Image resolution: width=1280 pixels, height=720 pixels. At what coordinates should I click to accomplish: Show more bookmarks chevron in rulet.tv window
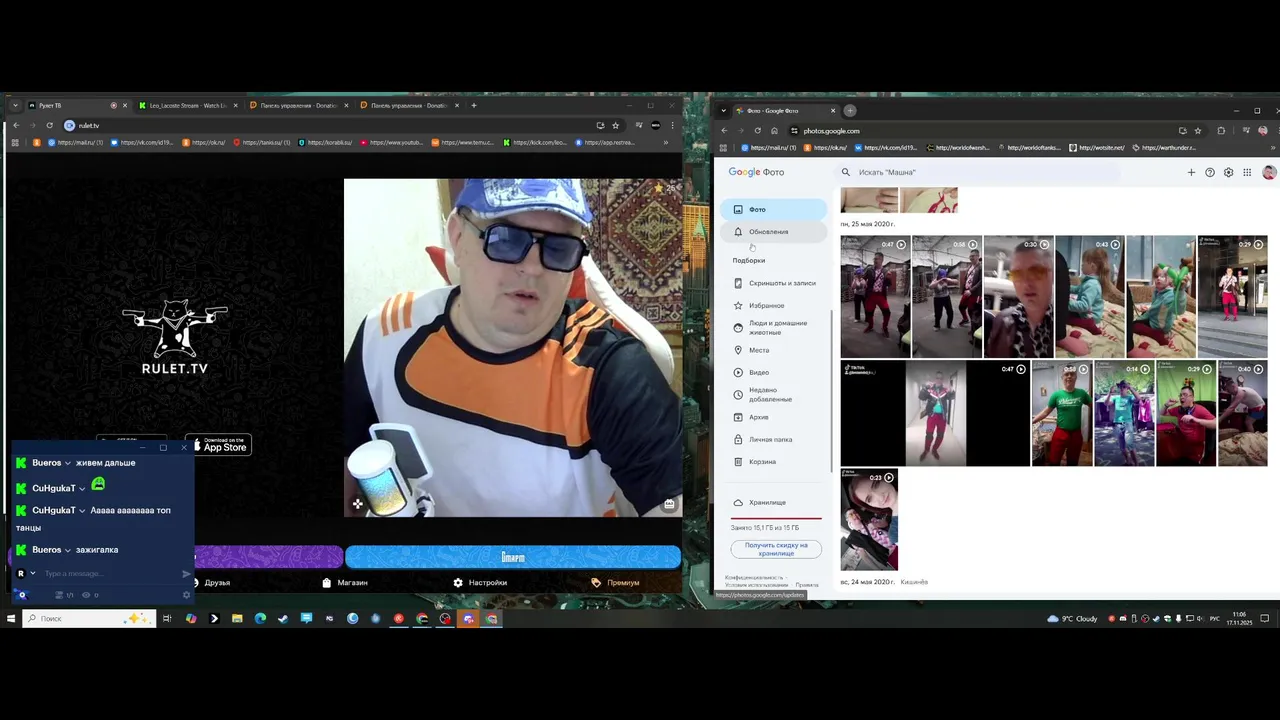pos(666,142)
